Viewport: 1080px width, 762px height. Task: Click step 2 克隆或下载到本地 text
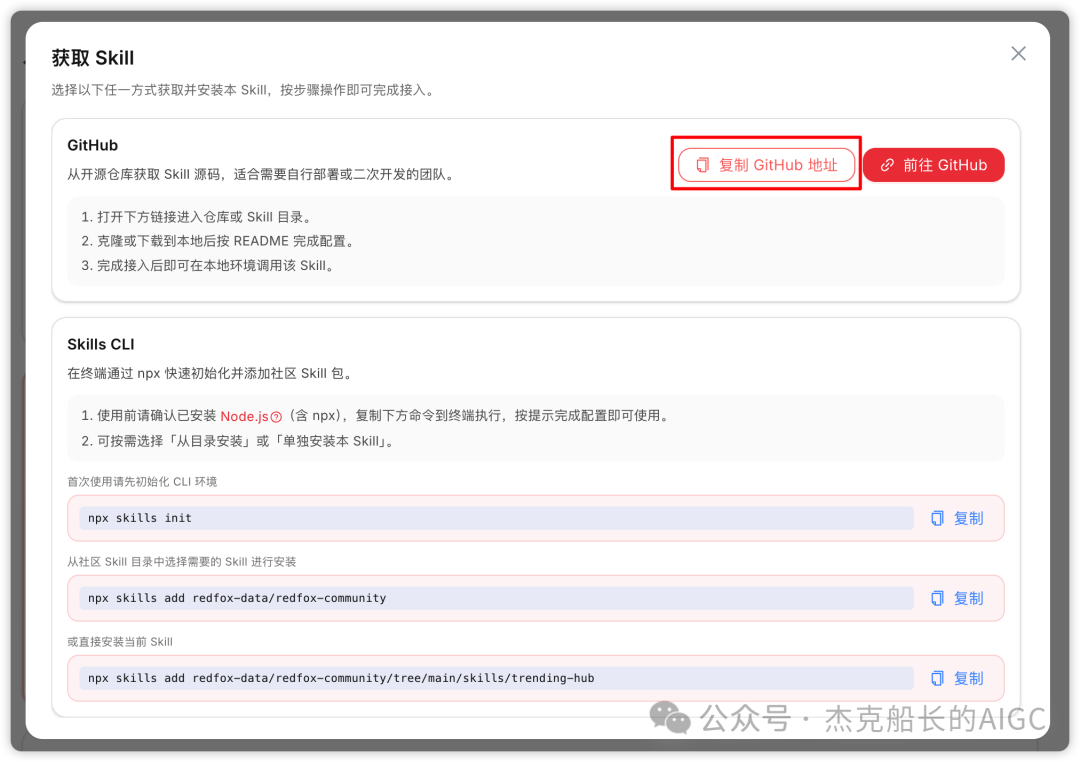[x=218, y=241]
